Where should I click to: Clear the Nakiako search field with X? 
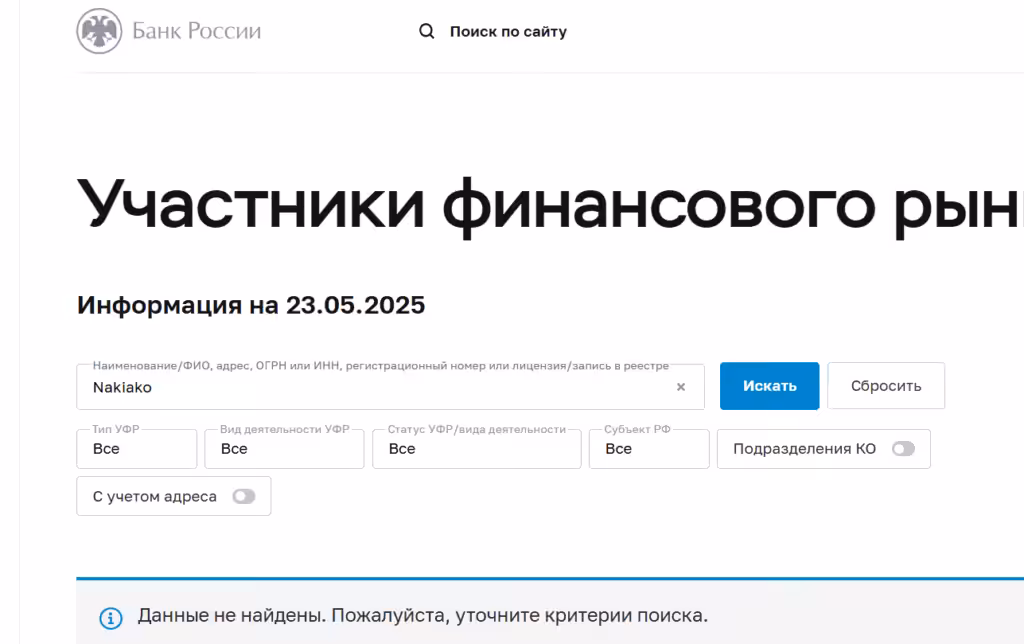click(680, 387)
